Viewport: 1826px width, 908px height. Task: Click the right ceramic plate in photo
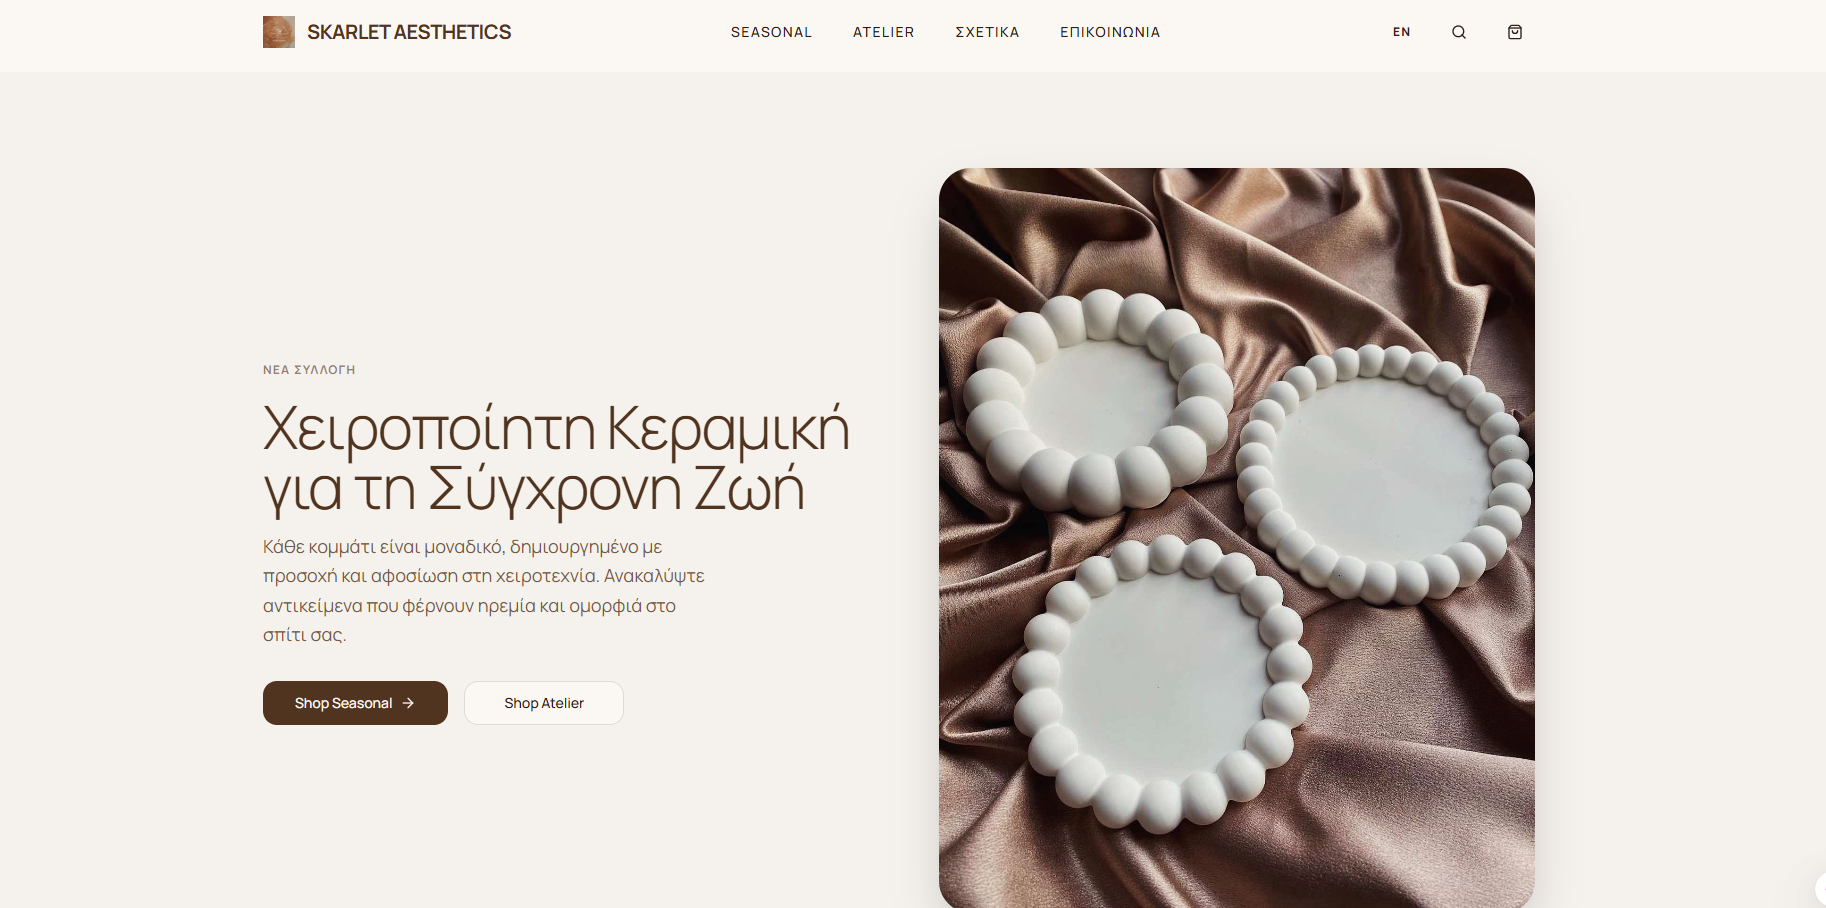[x=1385, y=475]
